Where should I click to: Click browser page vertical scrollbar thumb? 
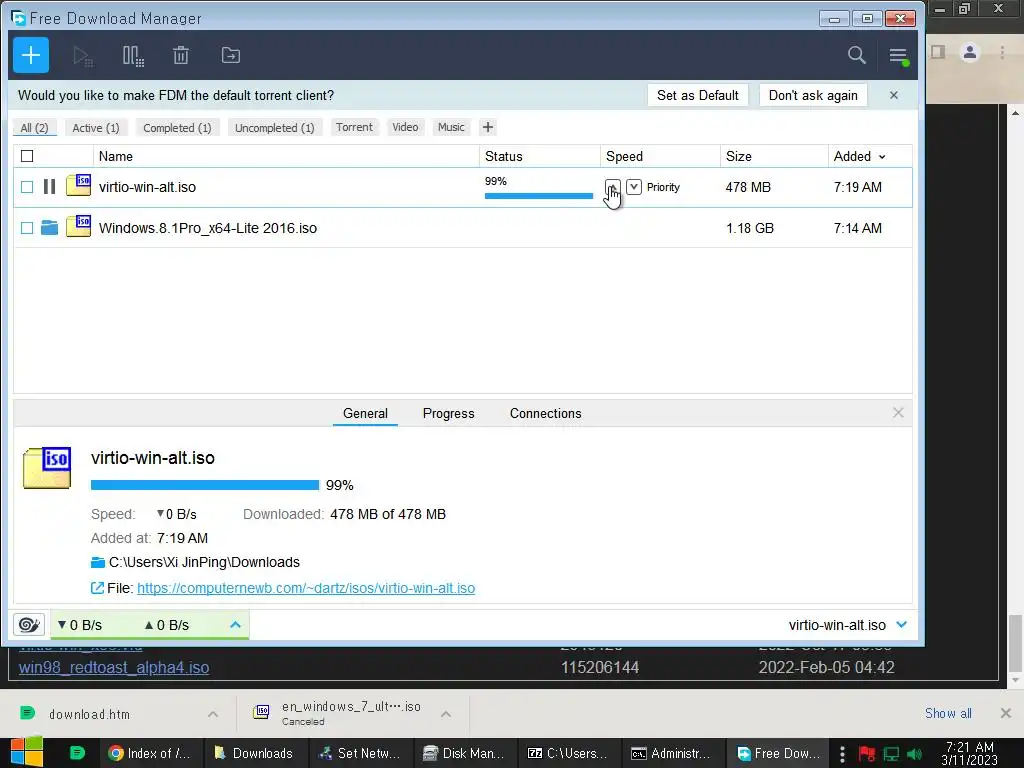point(1015,643)
